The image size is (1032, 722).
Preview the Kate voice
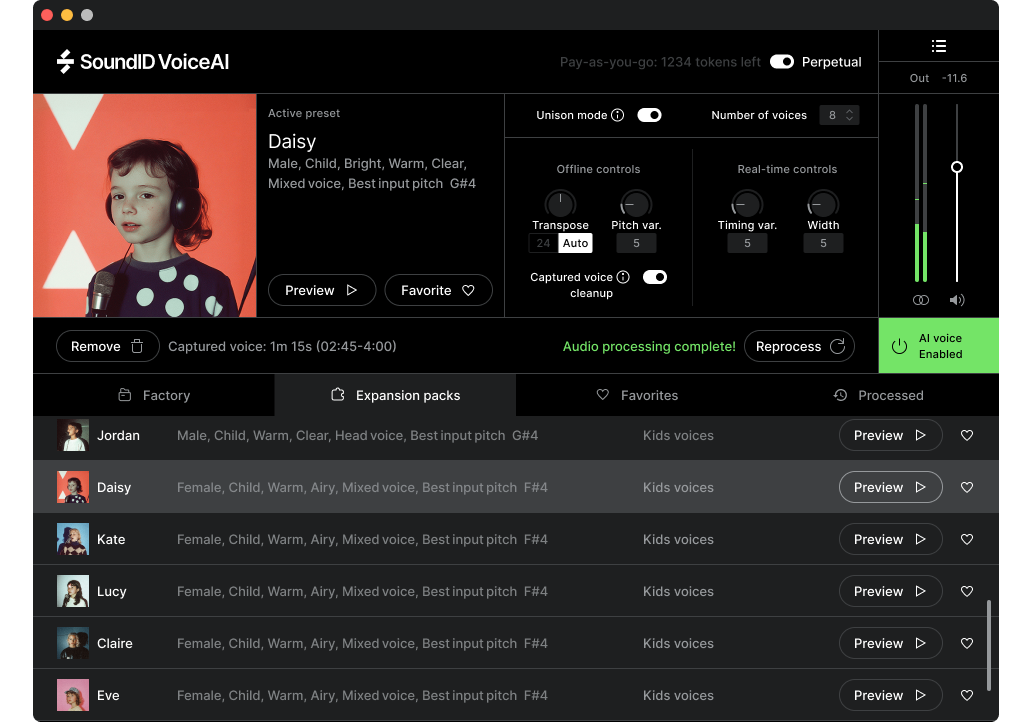(890, 540)
